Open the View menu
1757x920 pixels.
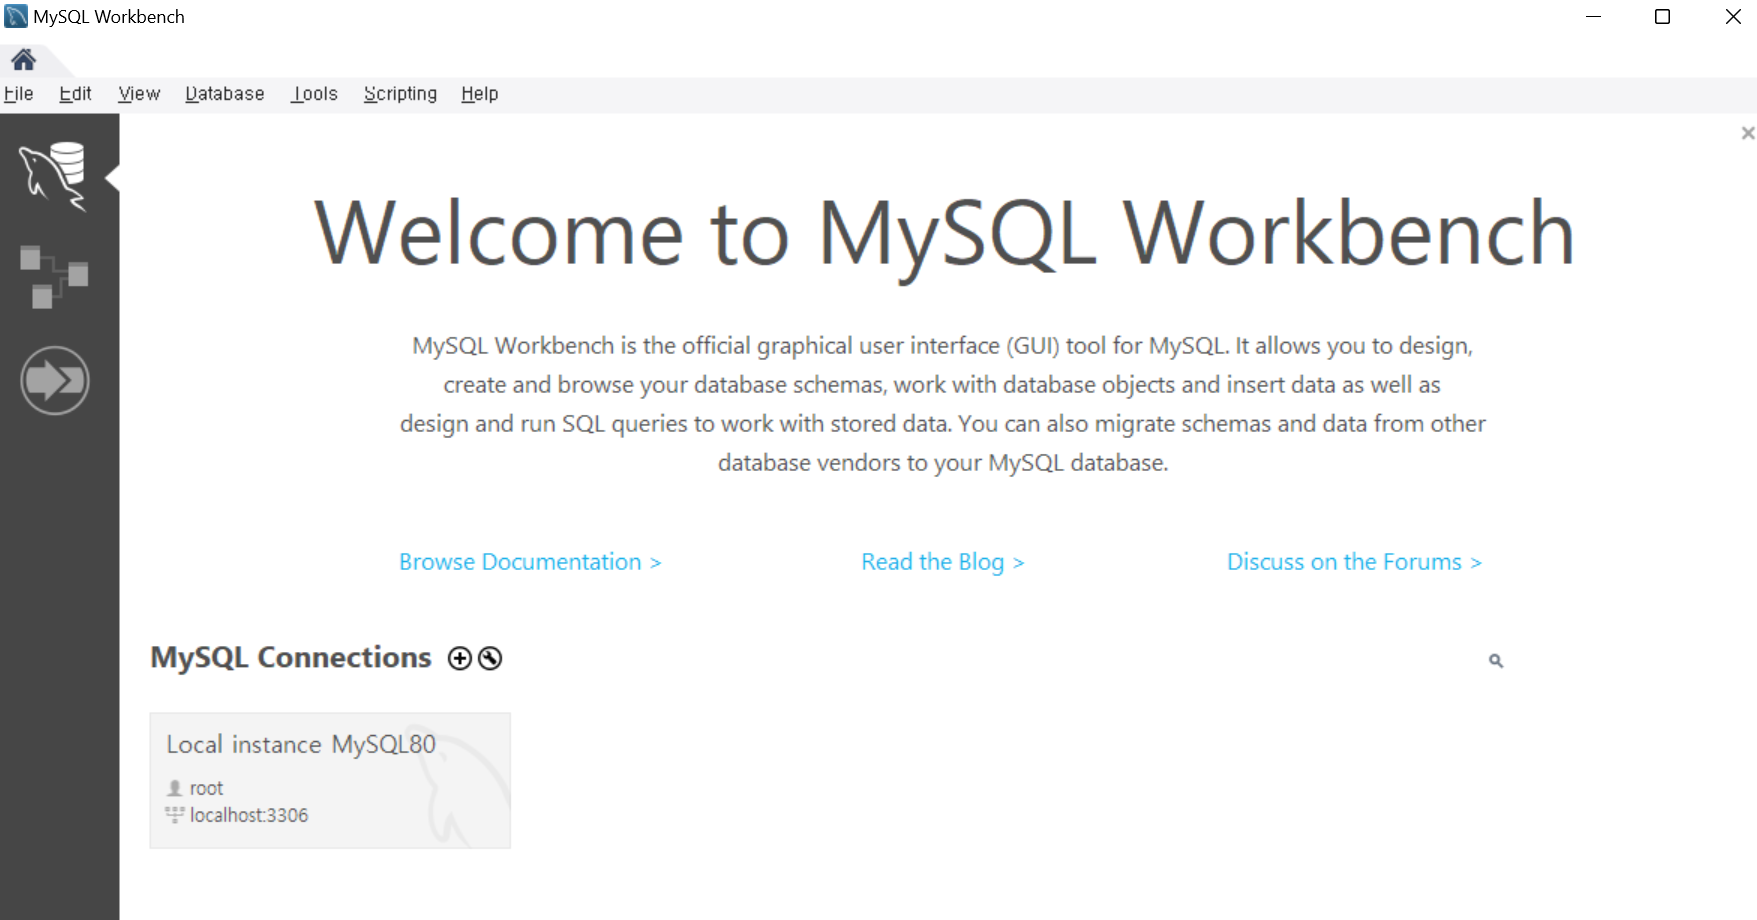pyautogui.click(x=138, y=93)
